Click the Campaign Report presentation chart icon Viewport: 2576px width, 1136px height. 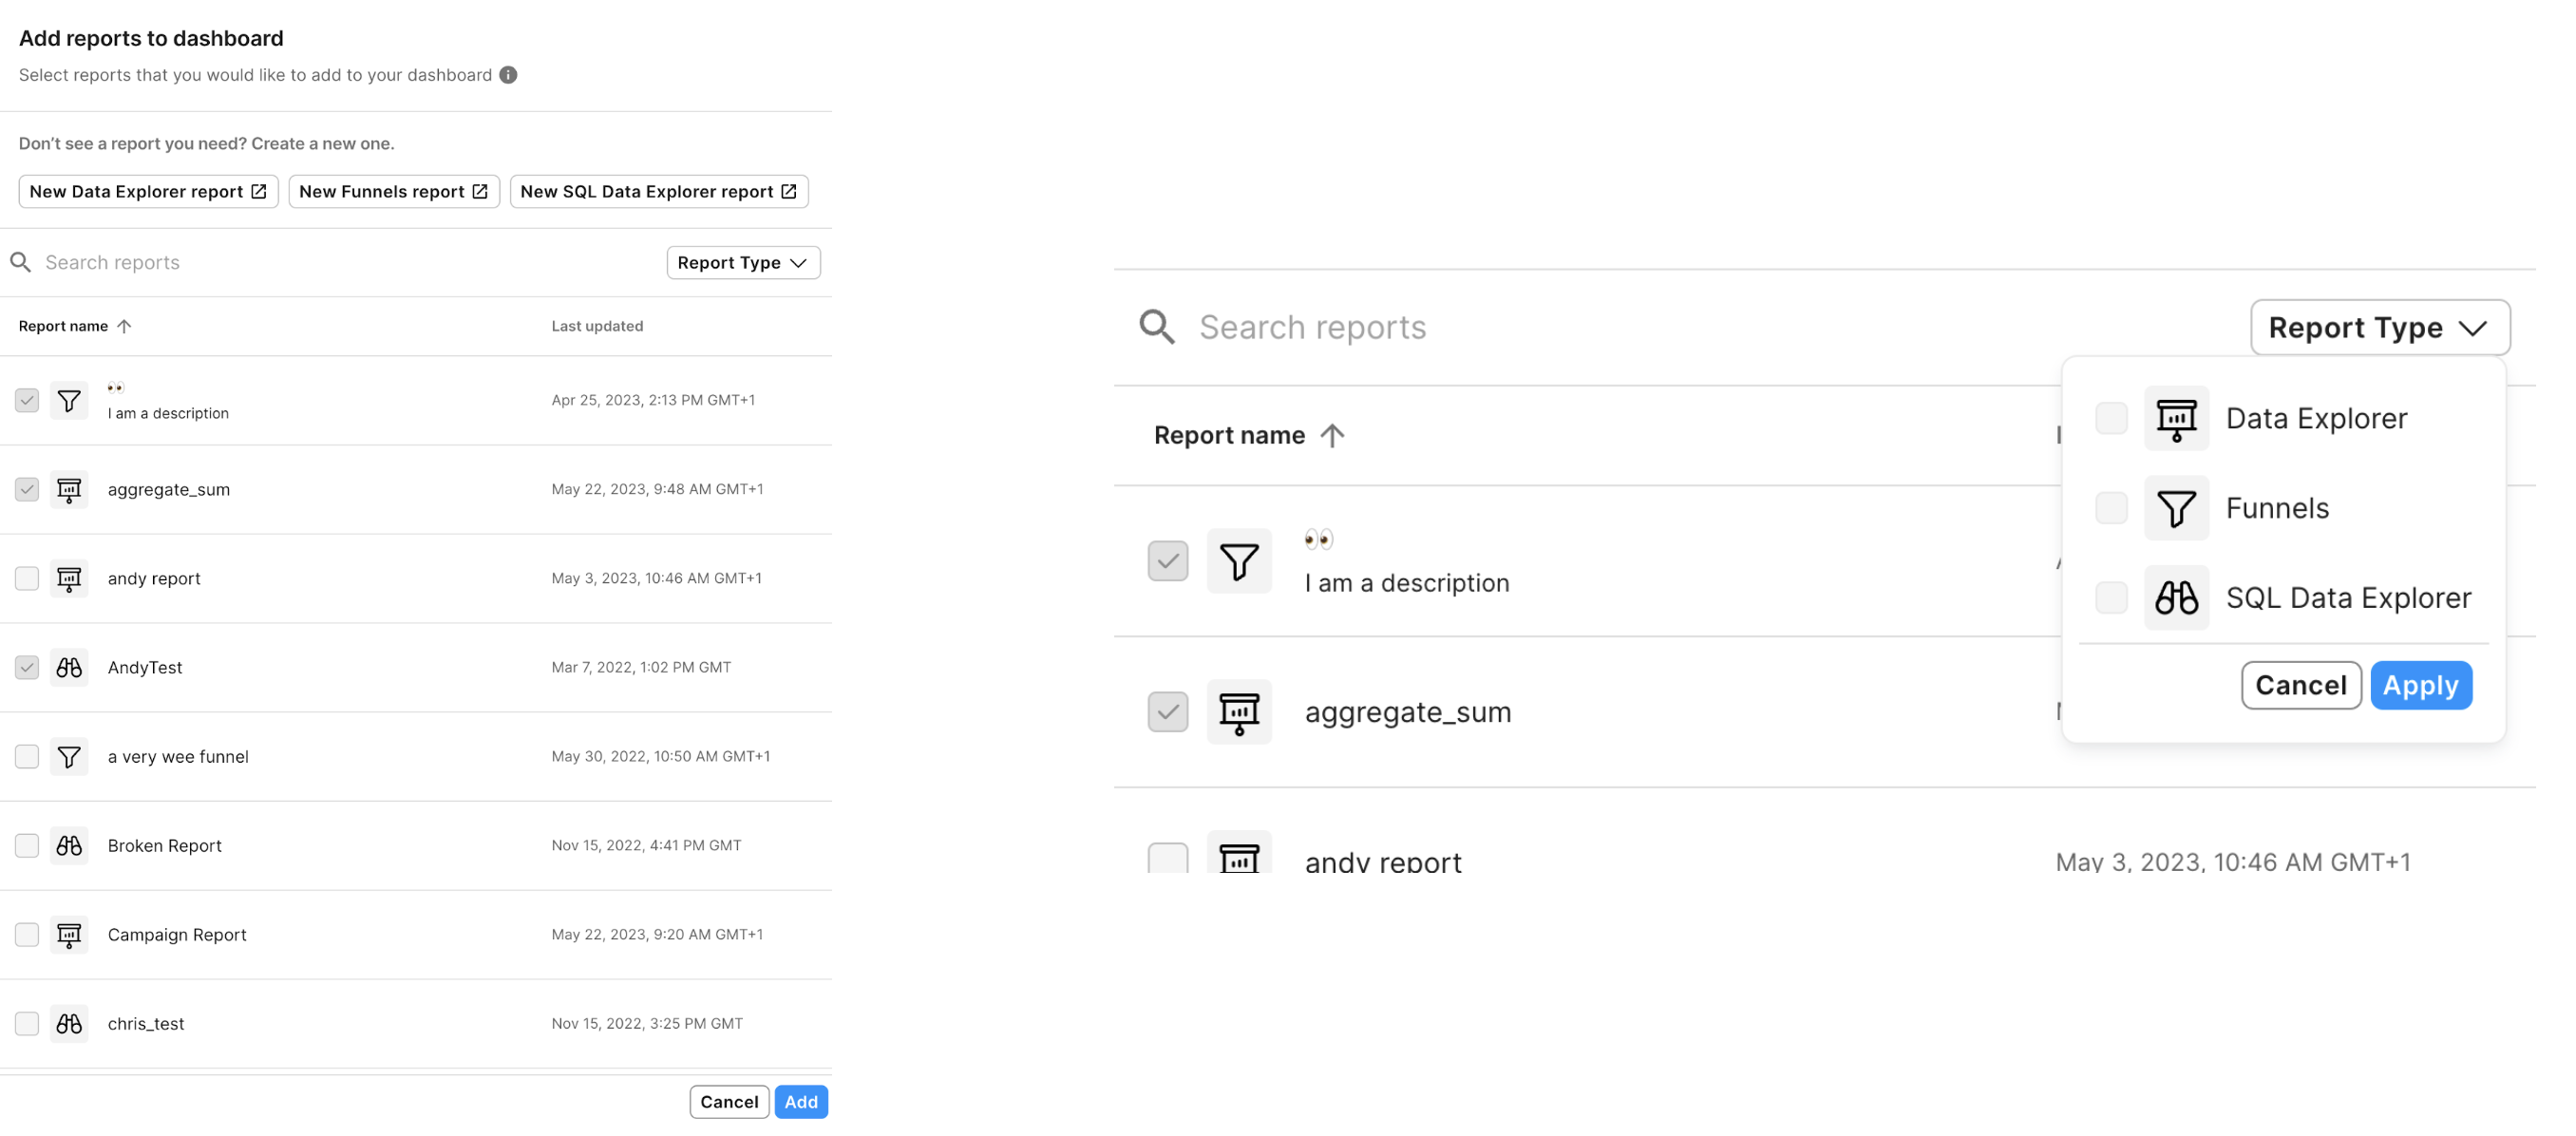coord(69,934)
